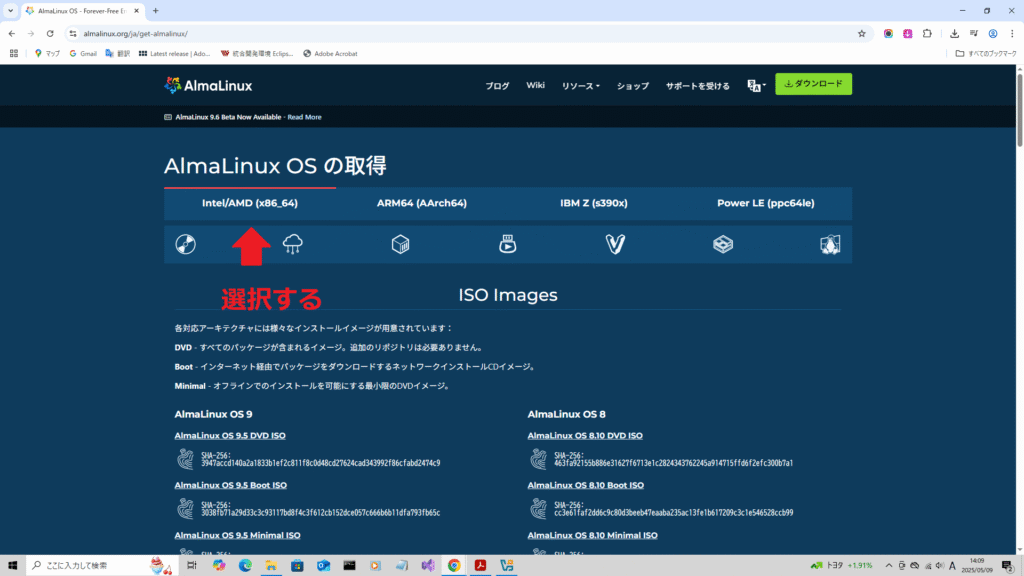Open the Chrome icon in taskbar
Image resolution: width=1024 pixels, height=576 pixels.
[454, 566]
